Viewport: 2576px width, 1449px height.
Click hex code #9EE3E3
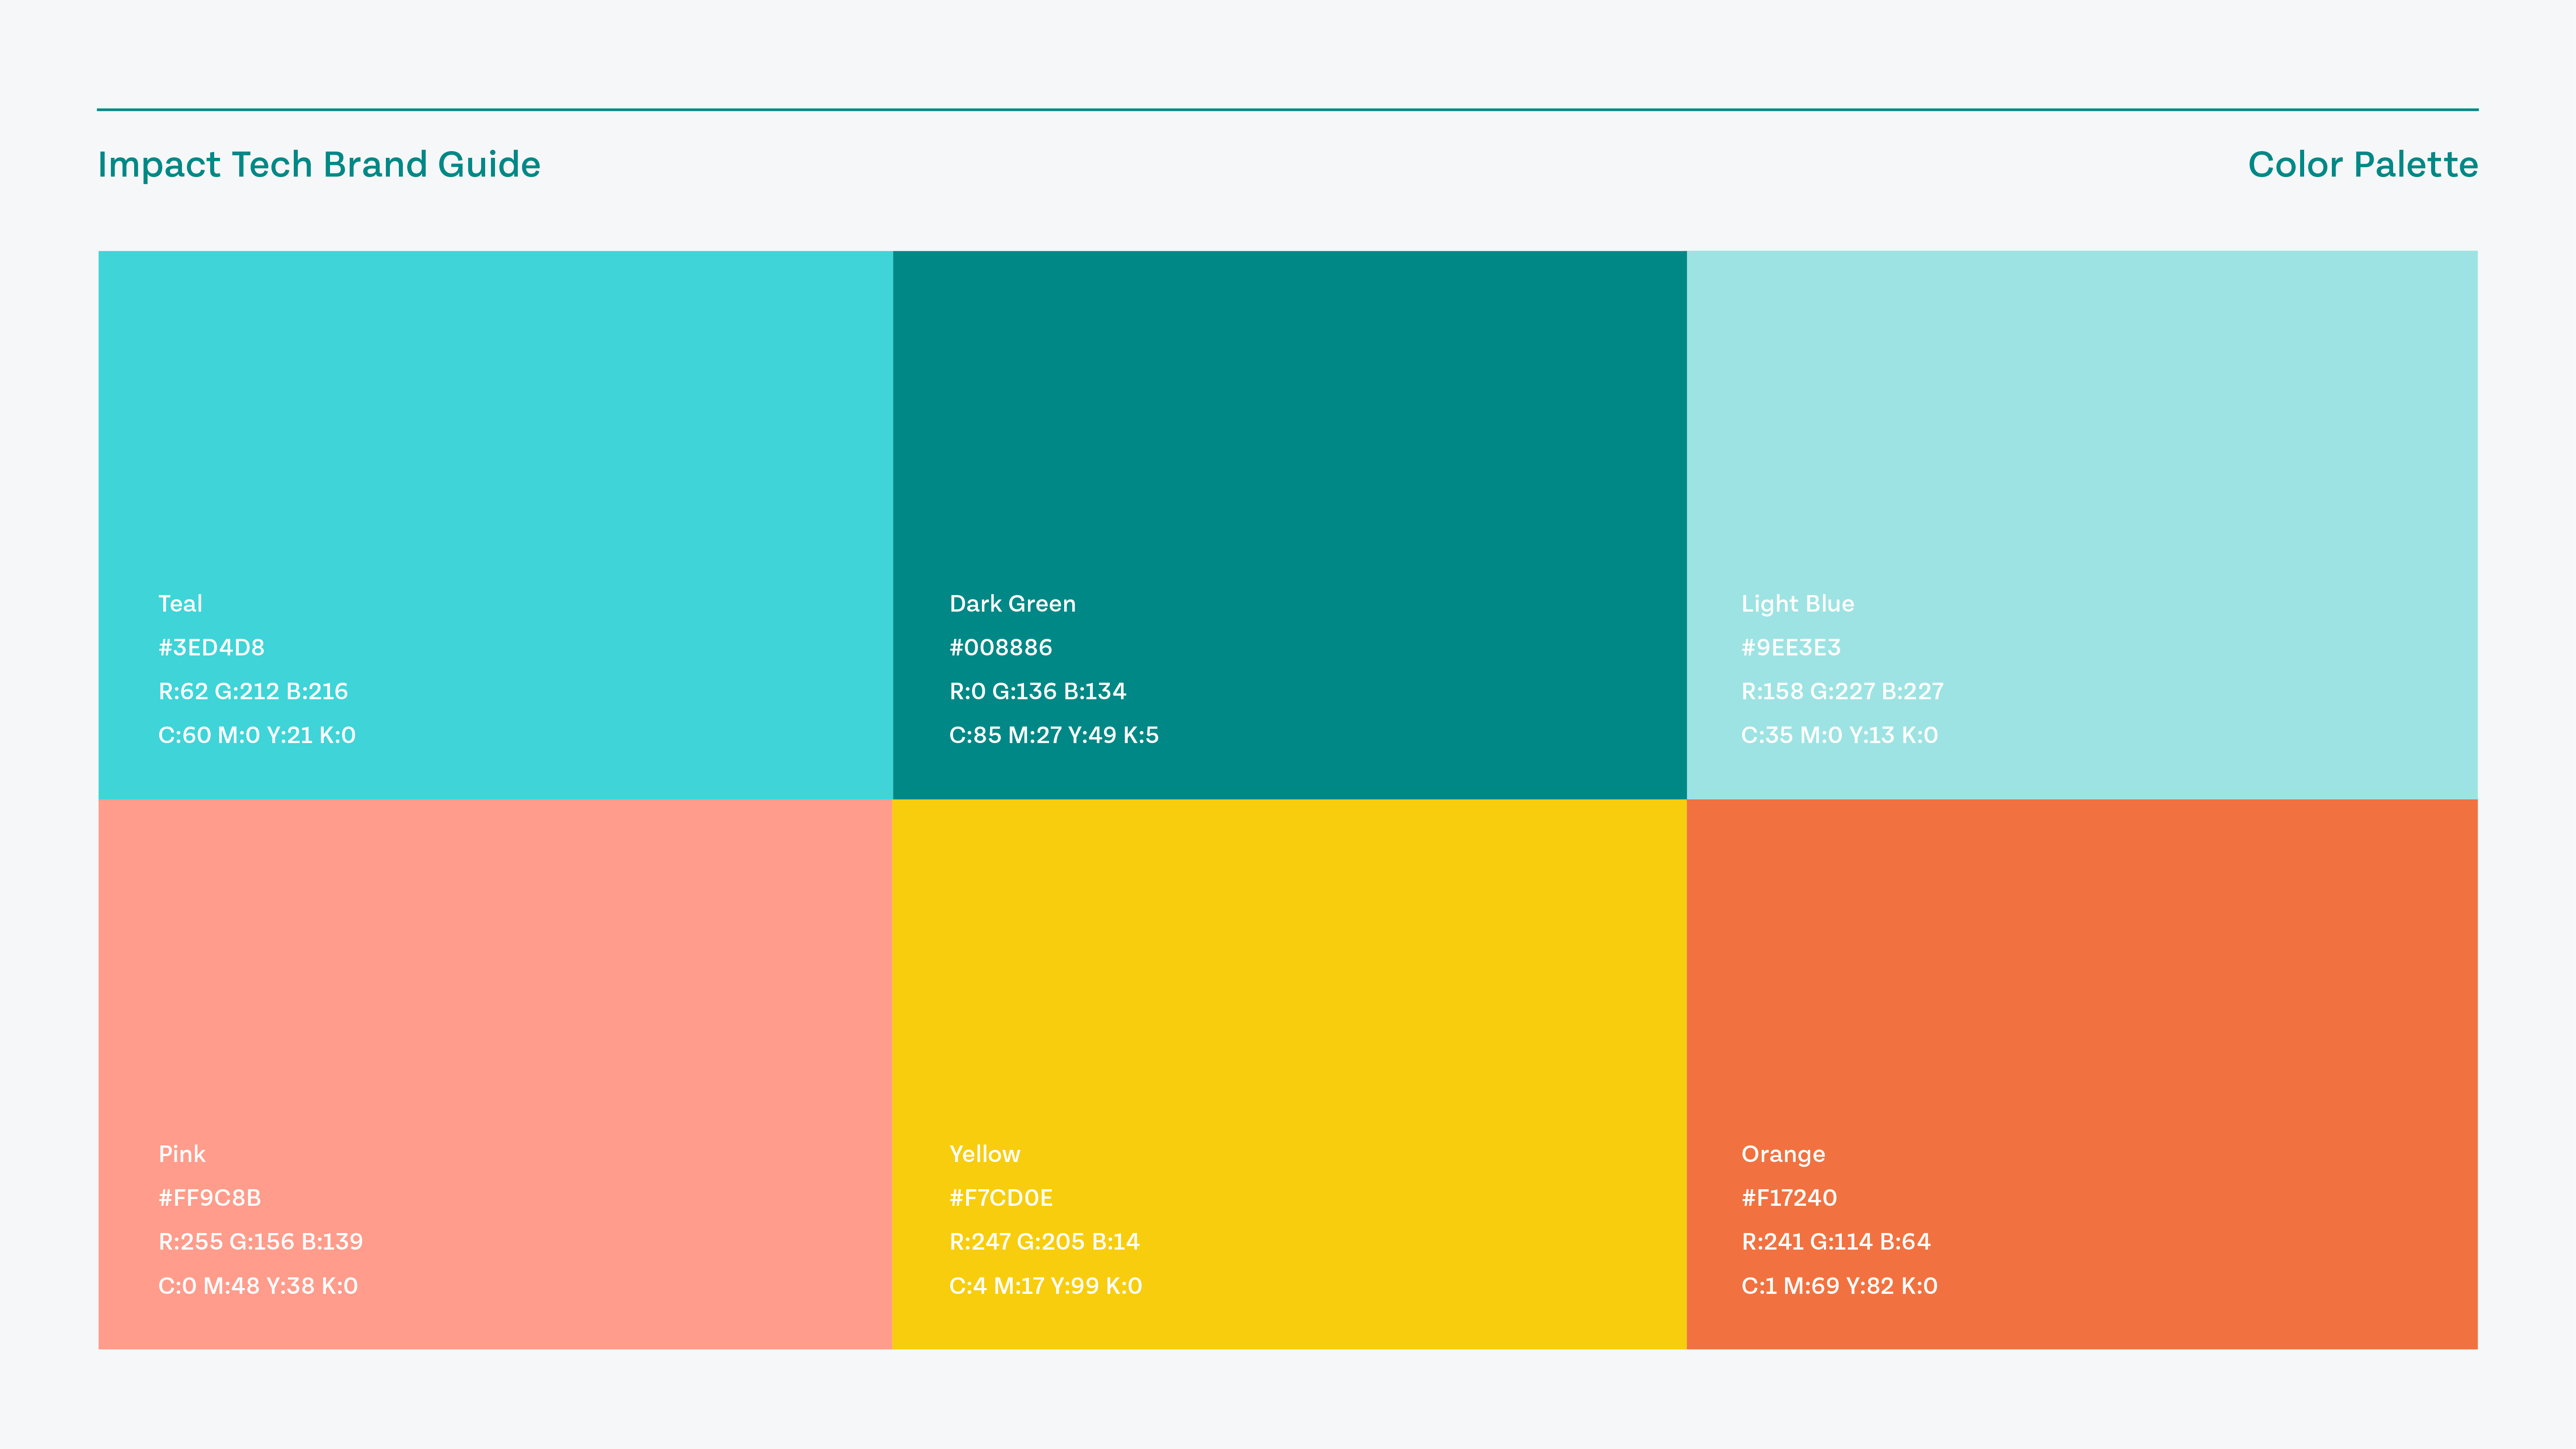click(x=1791, y=648)
